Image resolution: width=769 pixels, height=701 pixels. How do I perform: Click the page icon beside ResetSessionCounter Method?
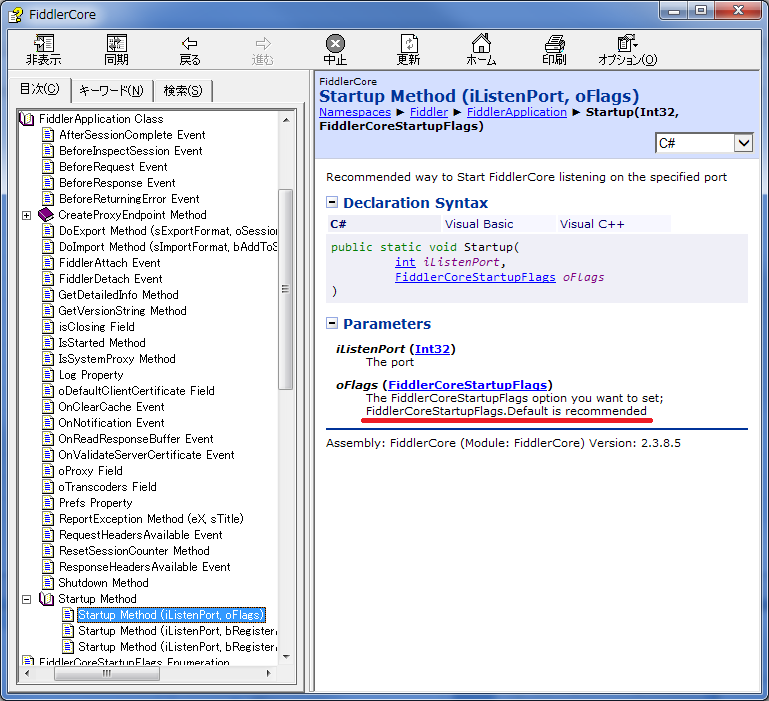[48, 550]
